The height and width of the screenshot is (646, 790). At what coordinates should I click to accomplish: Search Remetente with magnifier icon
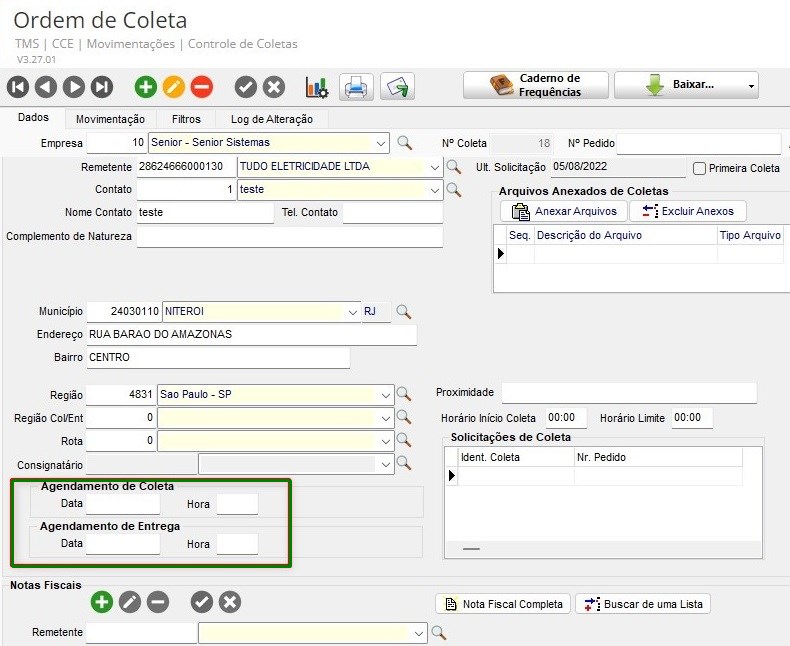click(453, 166)
